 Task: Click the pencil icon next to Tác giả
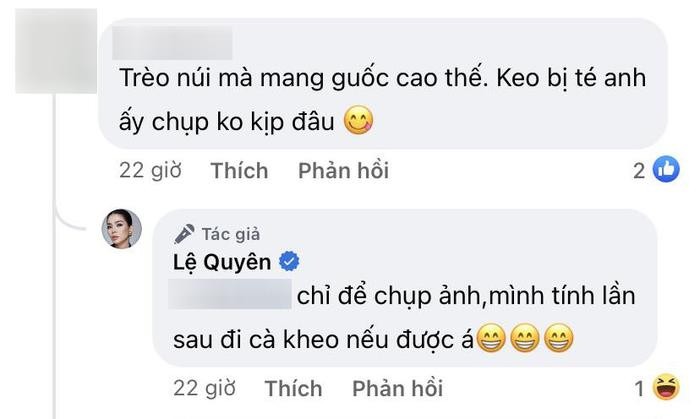point(183,235)
